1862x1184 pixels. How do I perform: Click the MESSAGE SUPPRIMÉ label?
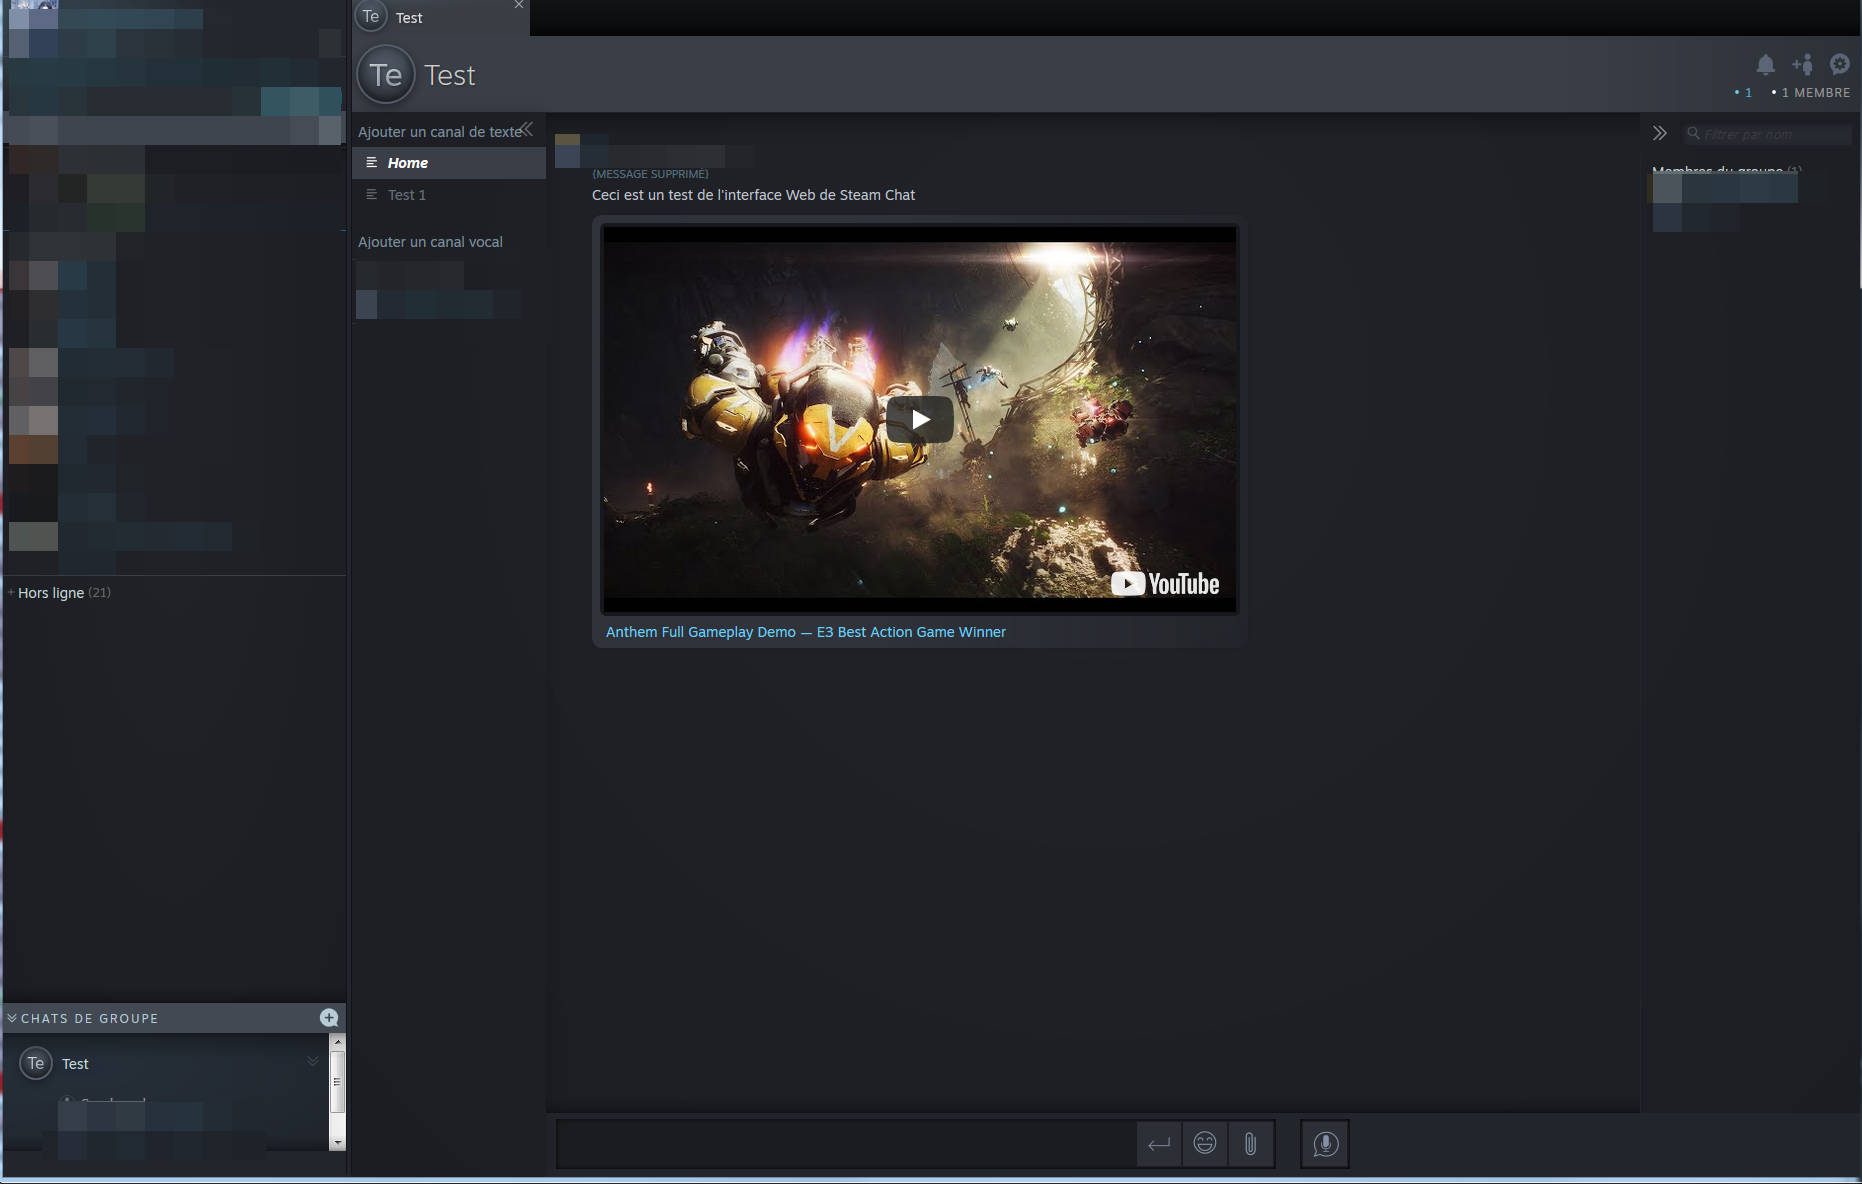[x=650, y=174]
